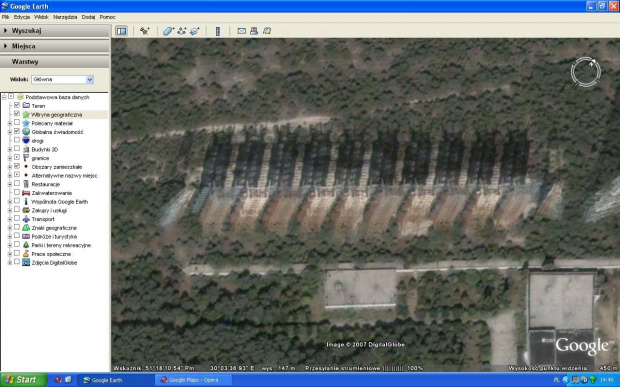
Task: Open the Narzędzia menu
Action: tap(65, 17)
